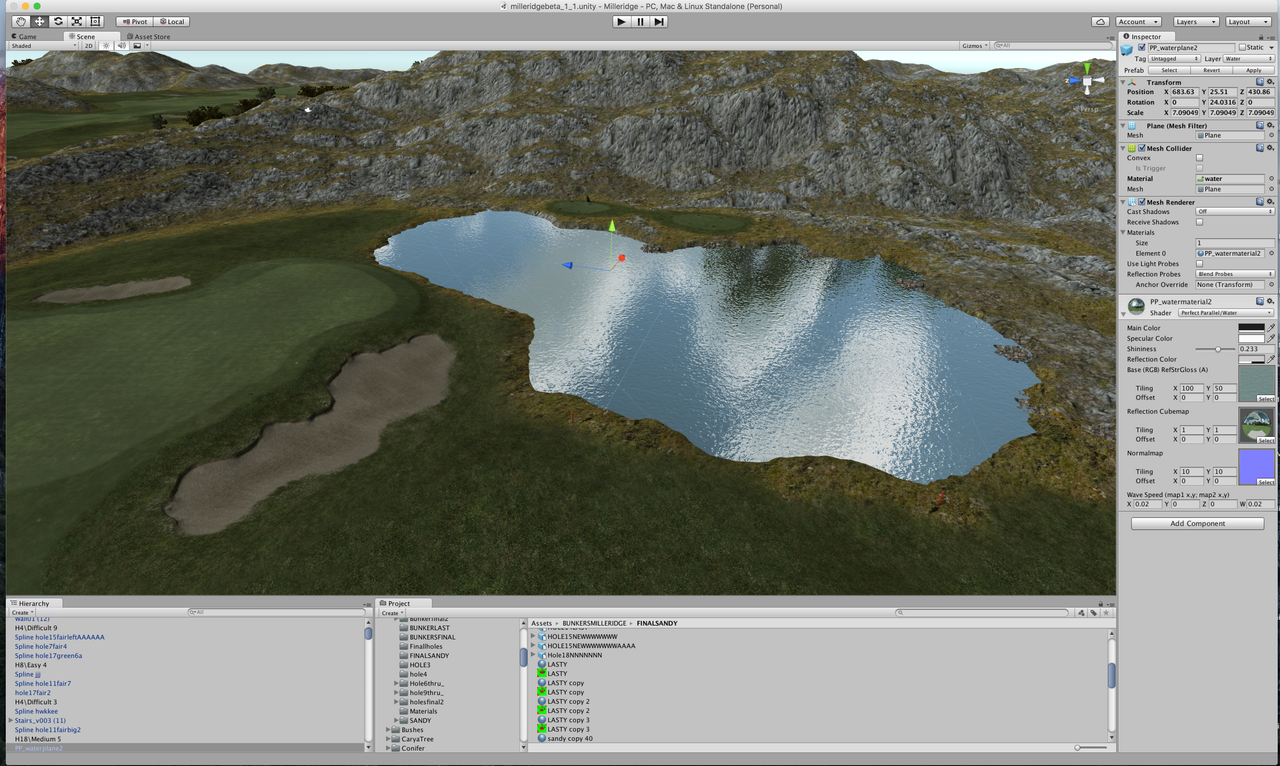Pick Specular Color with eyedropper

(x=1271, y=338)
